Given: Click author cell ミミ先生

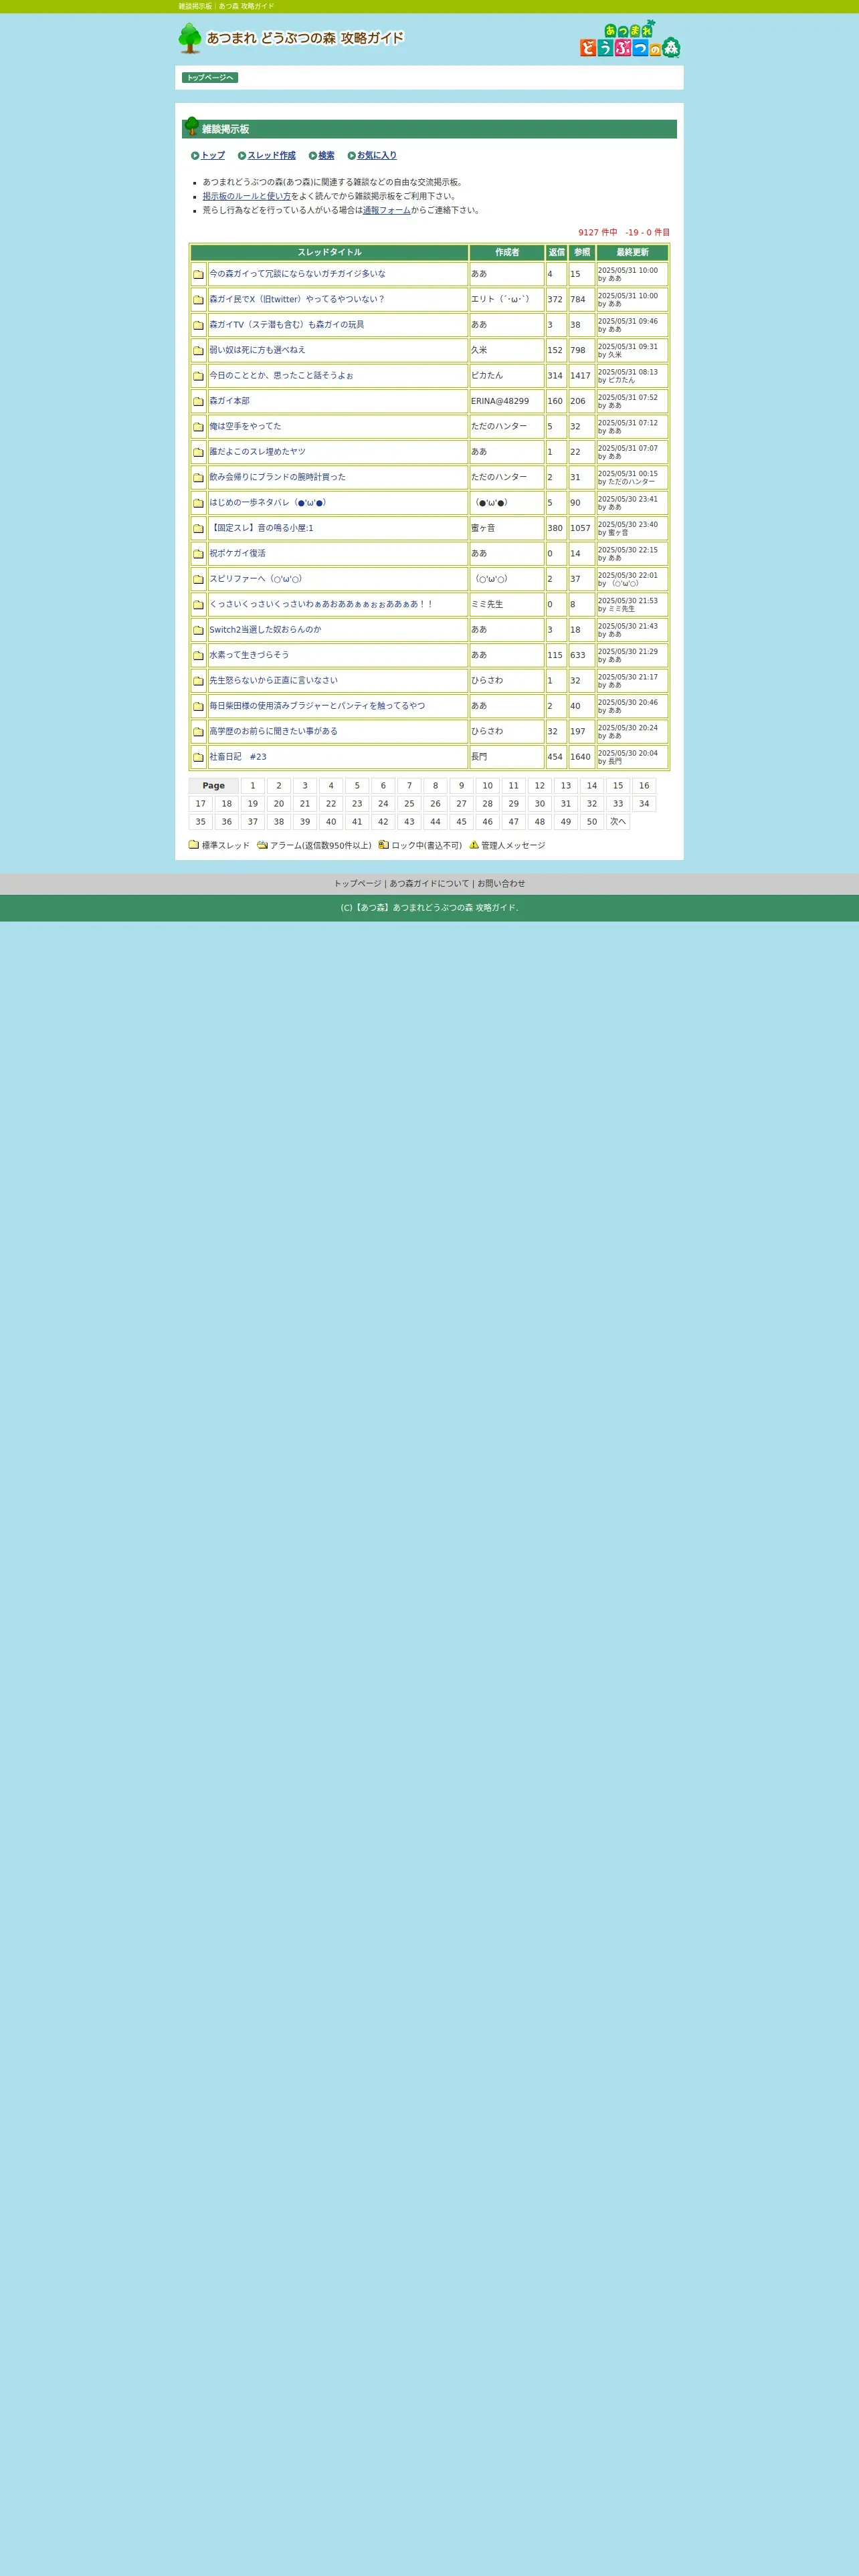Looking at the screenshot, I should pos(507,605).
